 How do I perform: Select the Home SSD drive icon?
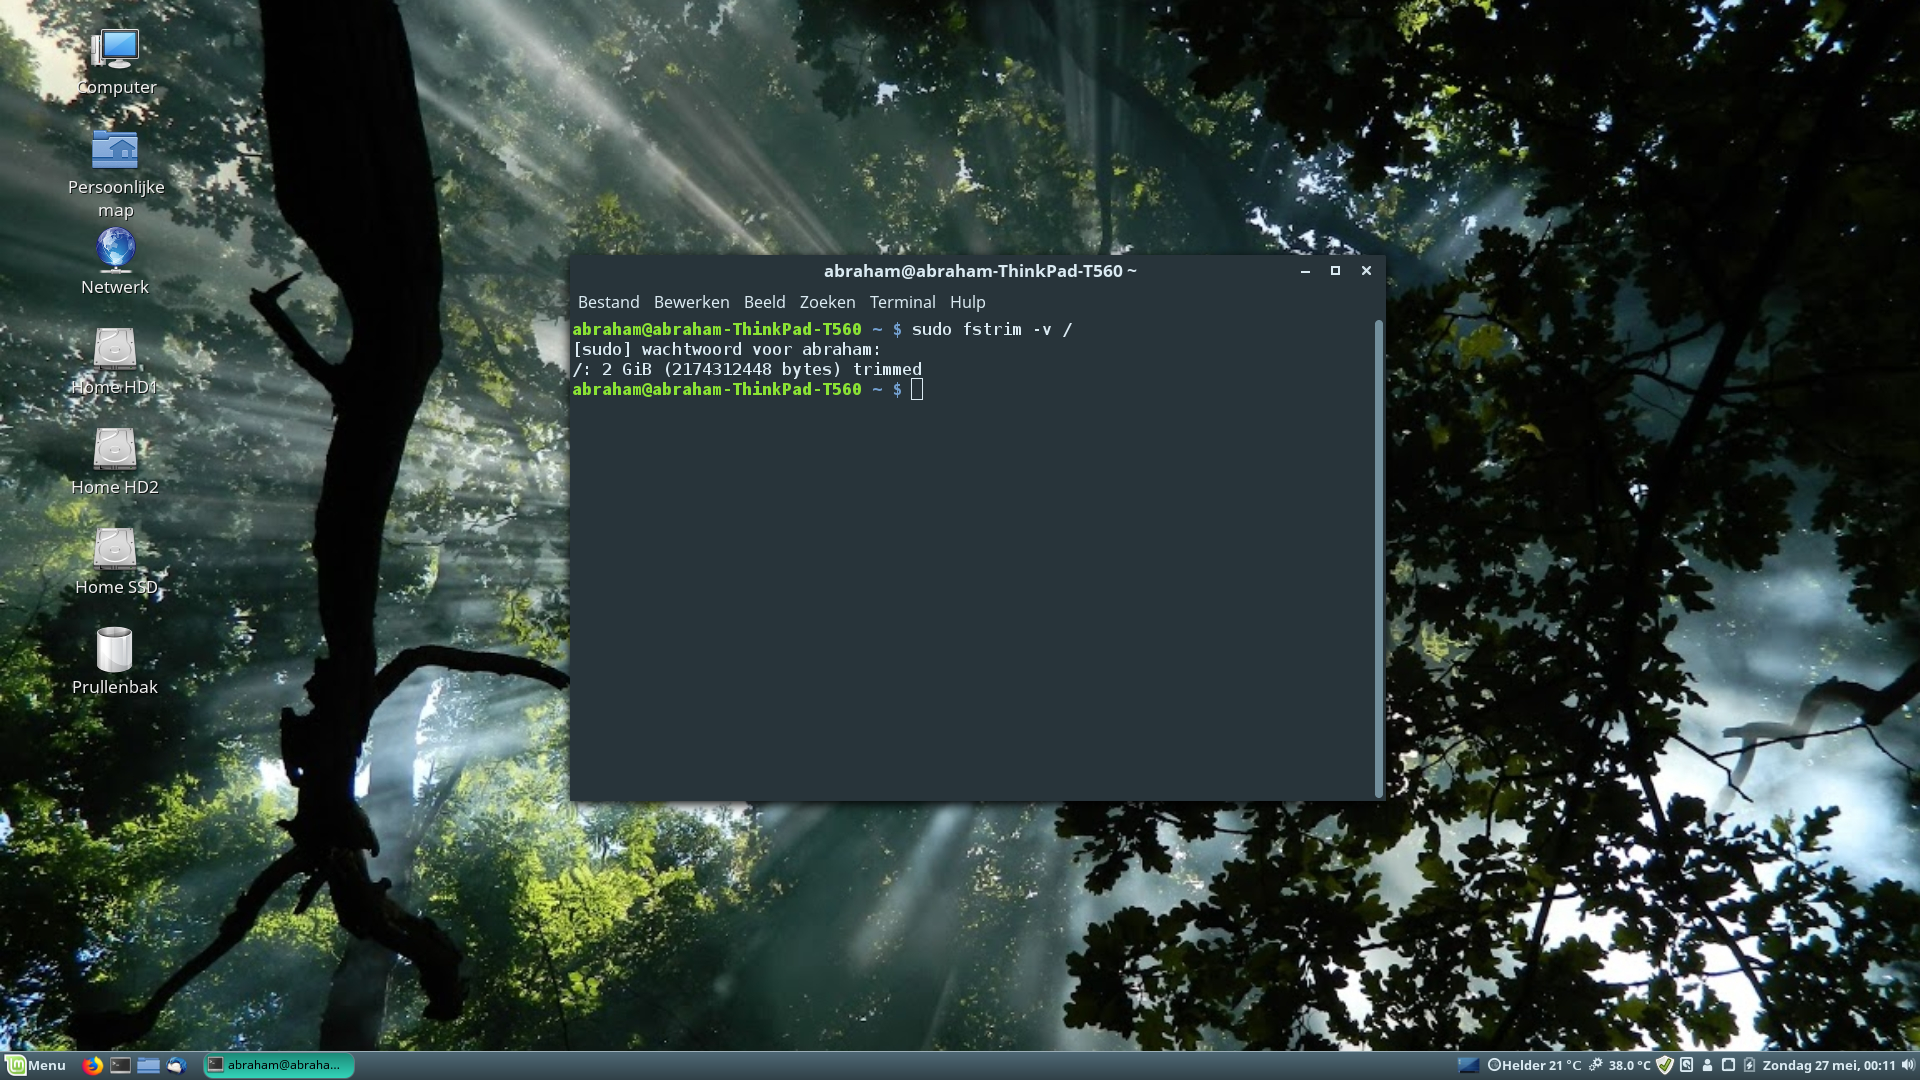tap(115, 562)
